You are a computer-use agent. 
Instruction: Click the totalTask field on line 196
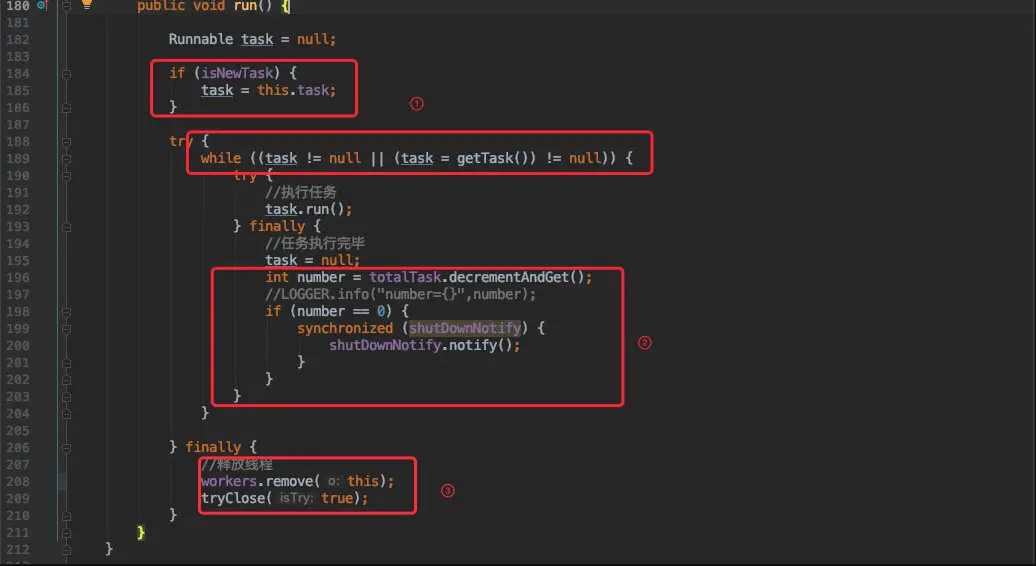(x=404, y=277)
